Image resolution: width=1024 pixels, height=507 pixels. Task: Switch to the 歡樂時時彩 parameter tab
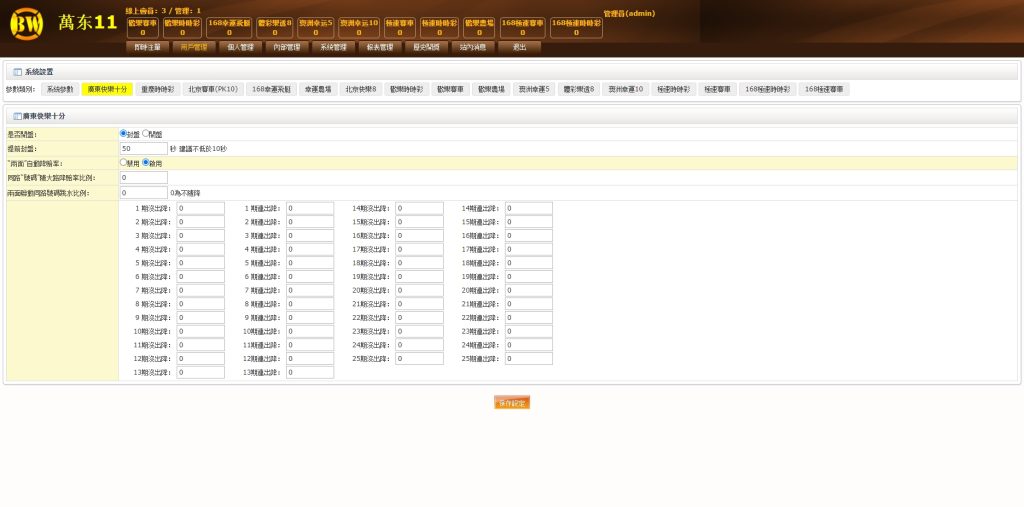tap(407, 90)
